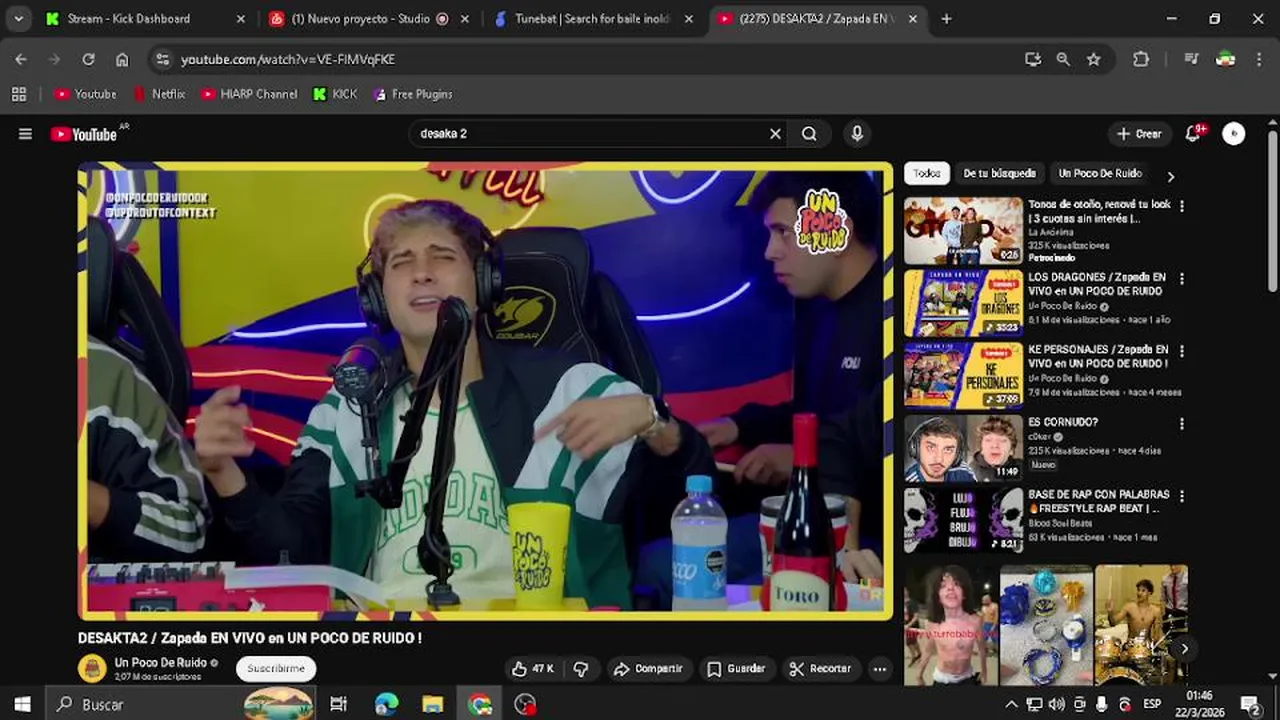Screen dimensions: 1280x720
Task: Reload the YouTube page
Action: tap(88, 60)
